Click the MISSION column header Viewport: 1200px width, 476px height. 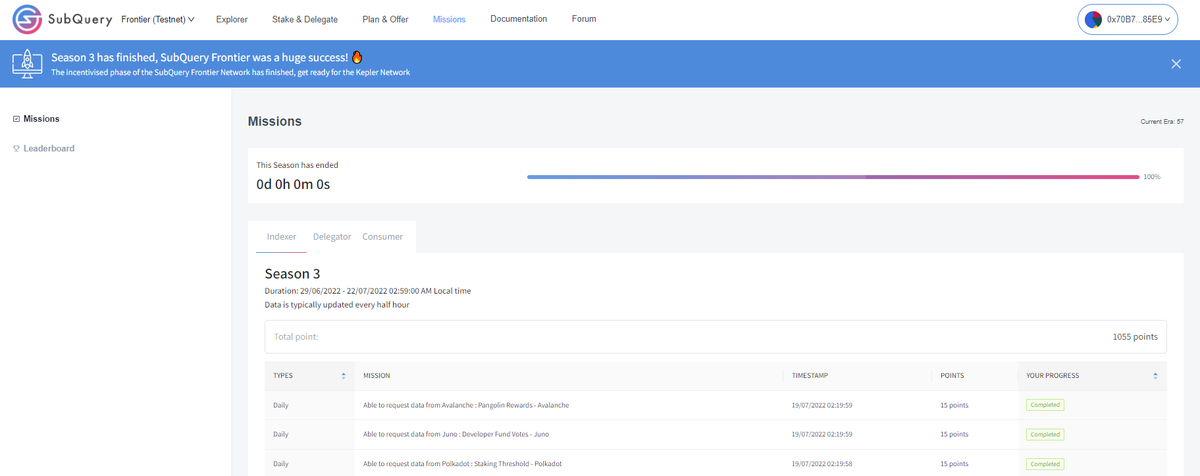(x=377, y=376)
